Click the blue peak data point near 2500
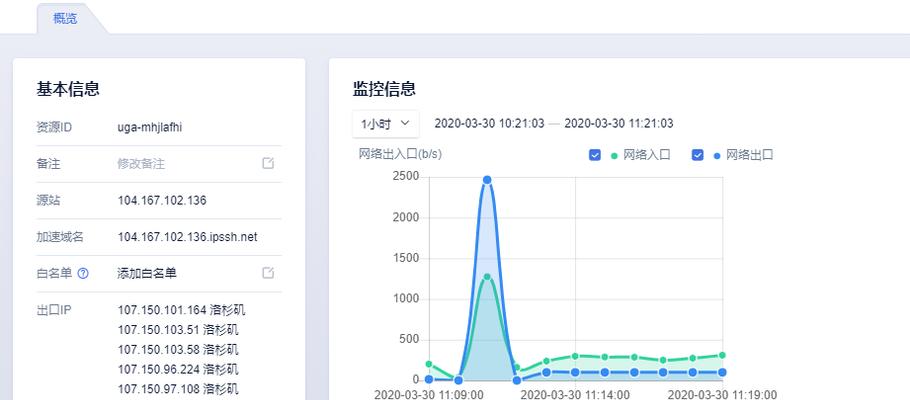The height and width of the screenshot is (400, 910). coord(488,180)
